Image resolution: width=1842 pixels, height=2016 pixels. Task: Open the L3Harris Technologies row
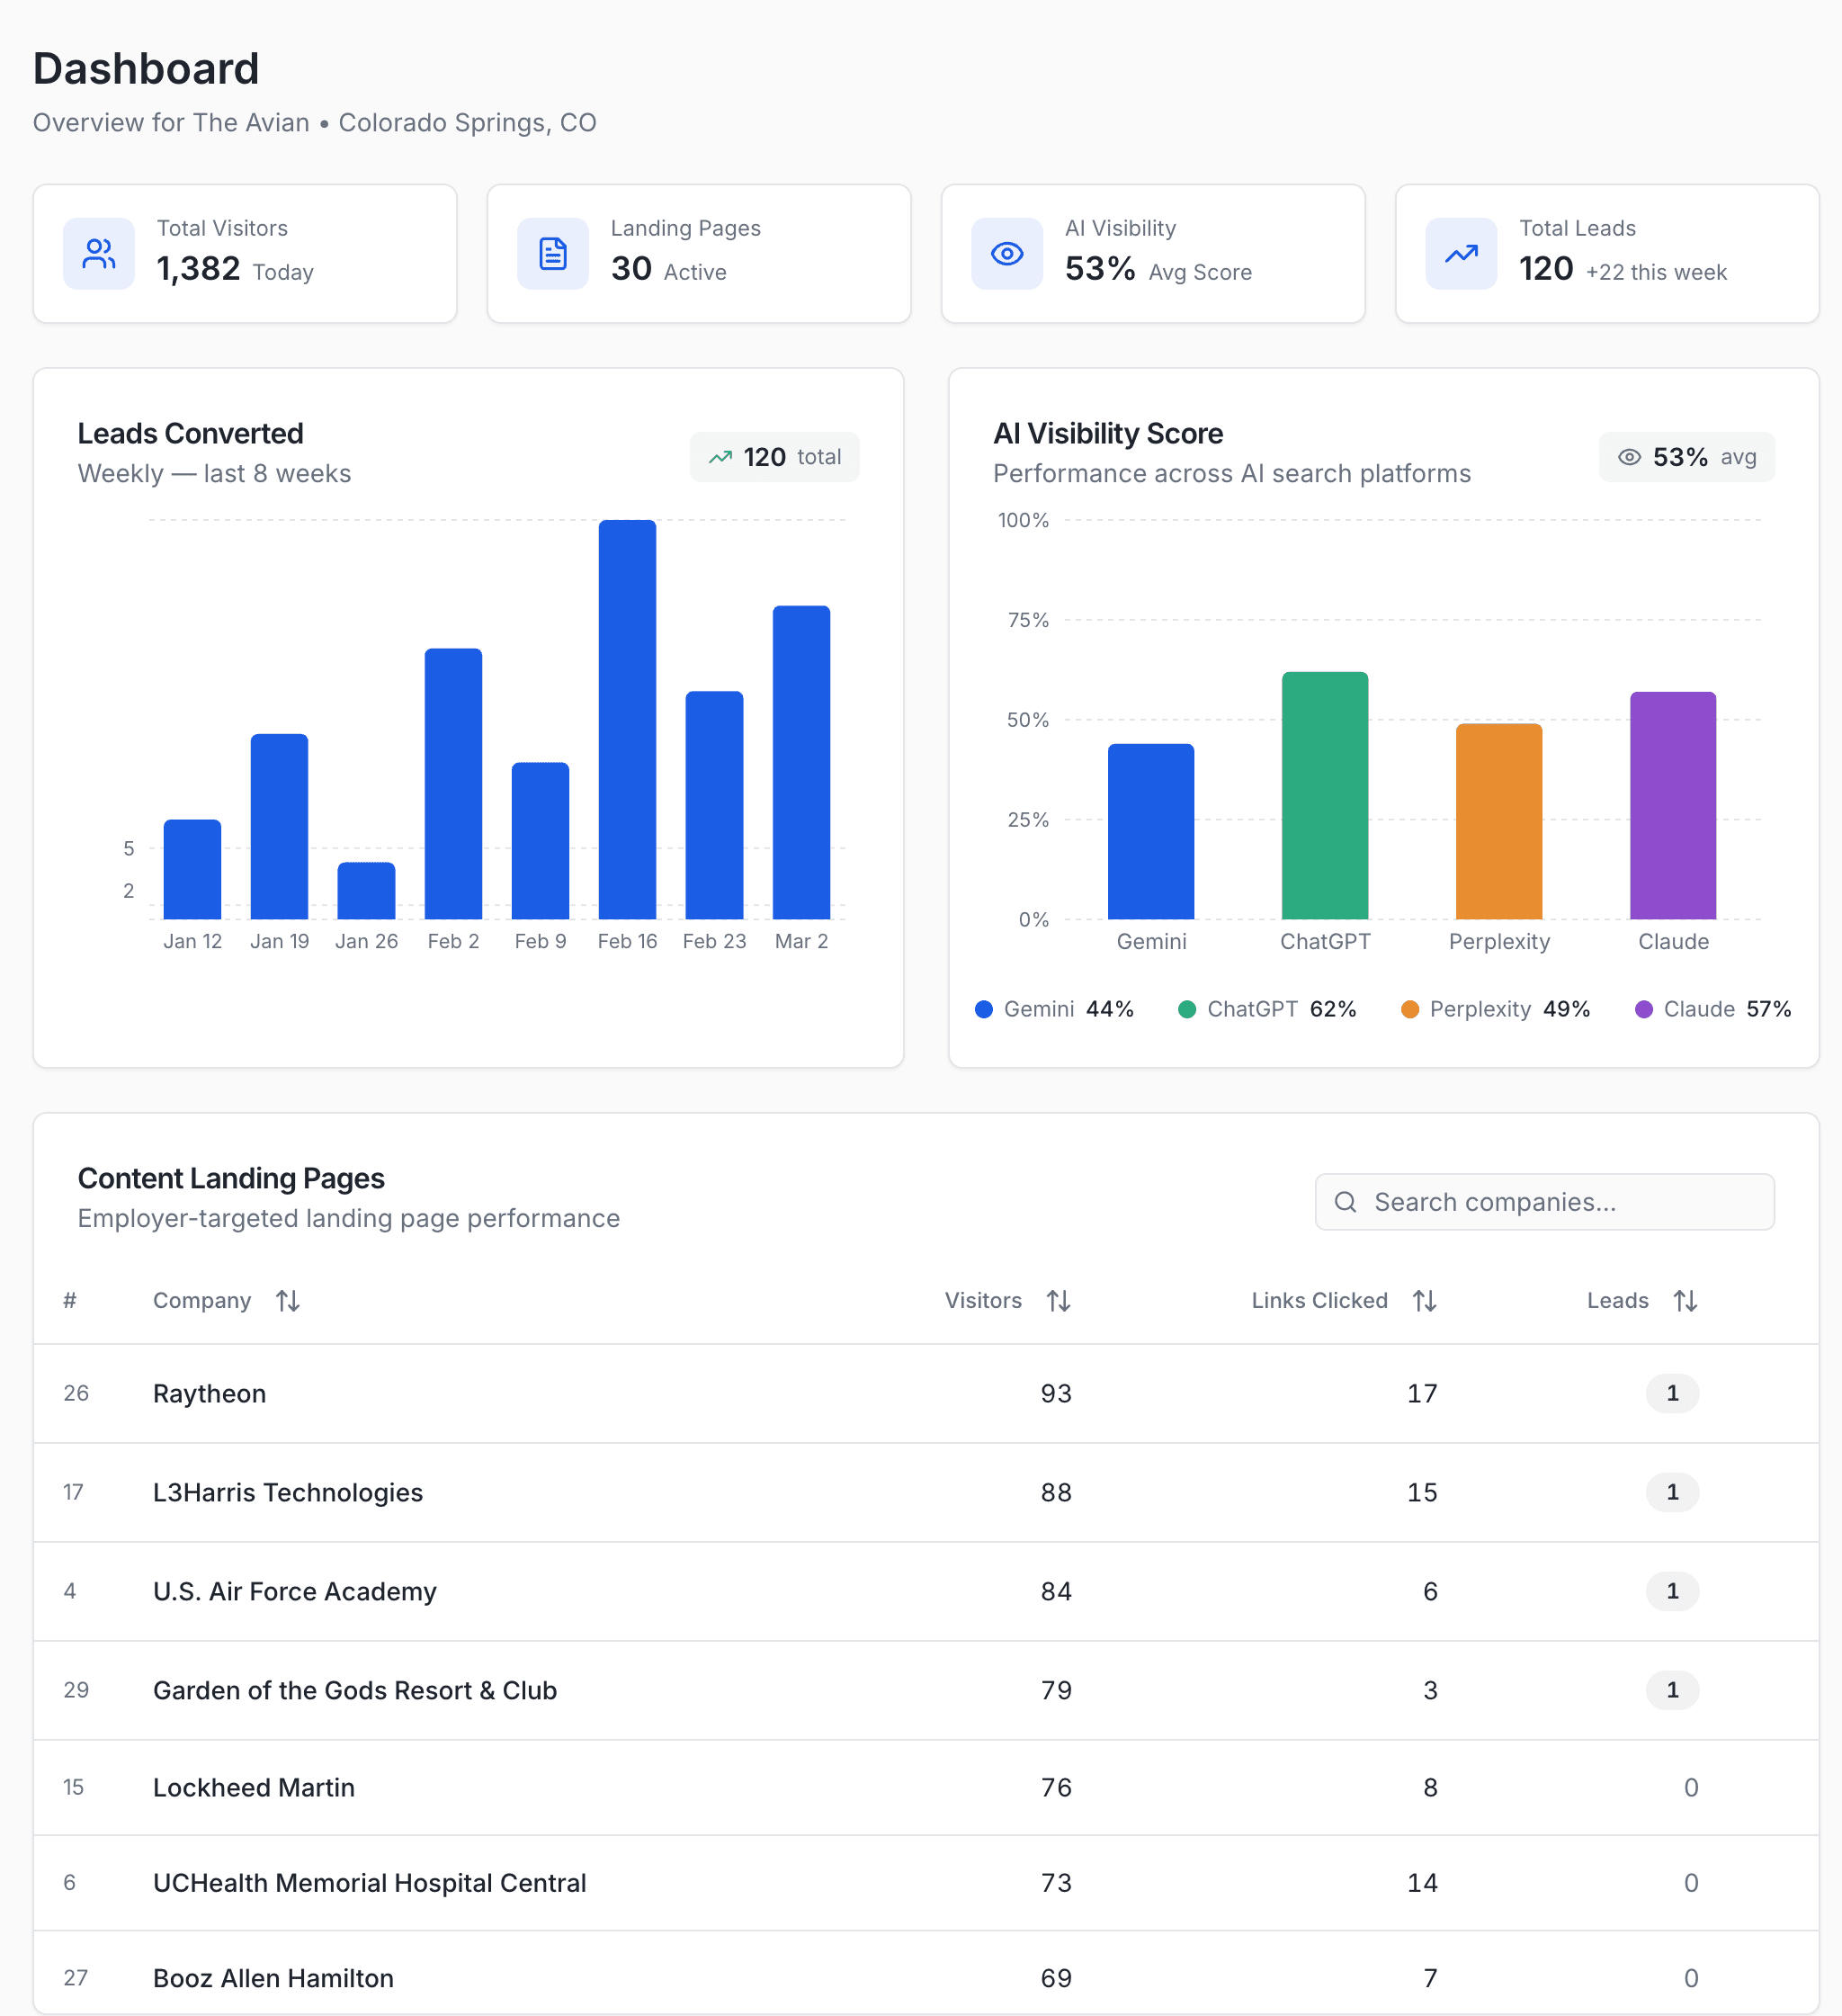tap(926, 1492)
